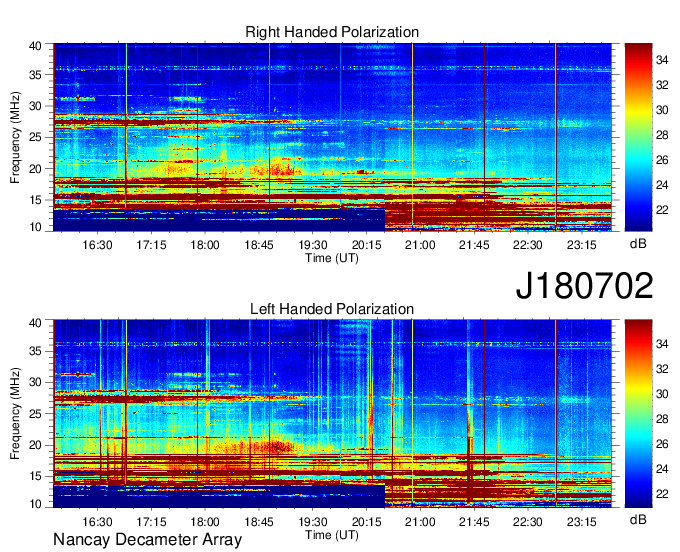Image resolution: width=680 pixels, height=552 pixels.
Task: Click the 19:30 time tick of Left Handed plot
Action: 313,522
